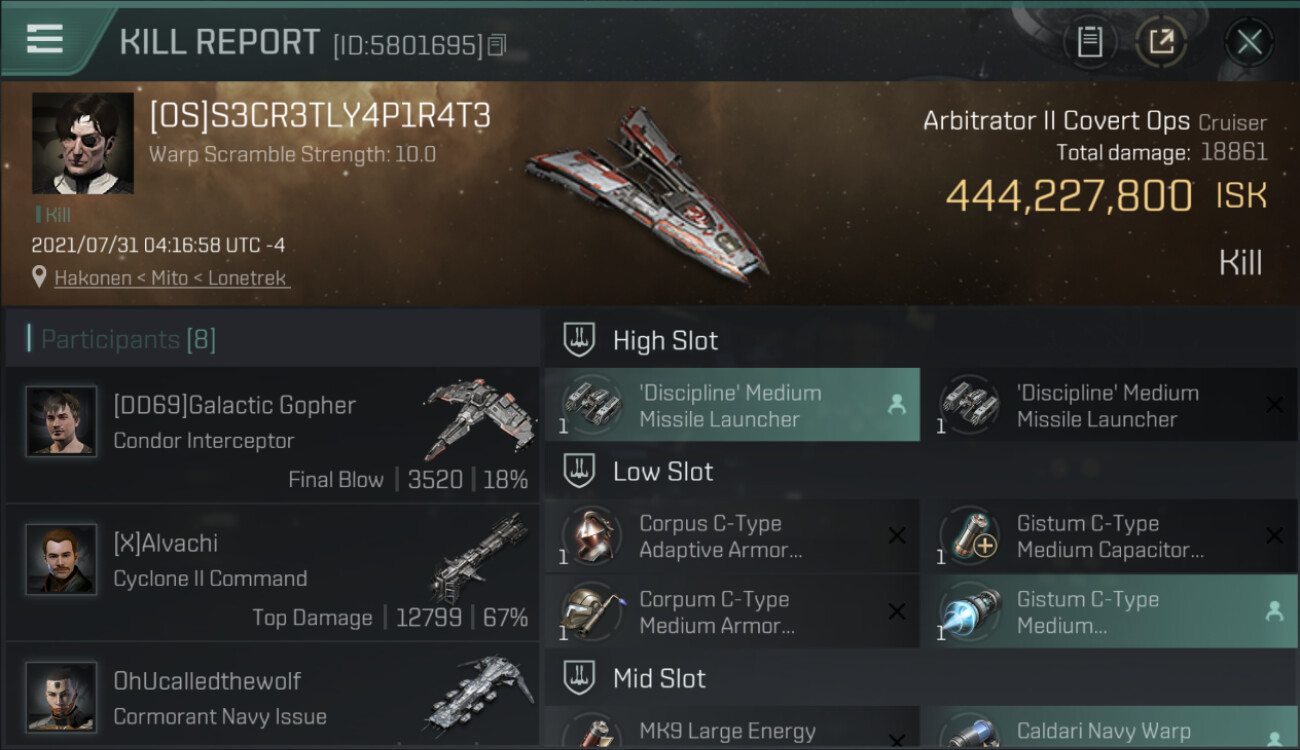
Task: Click OhUcalledthewolf's portrait
Action: click(62, 696)
